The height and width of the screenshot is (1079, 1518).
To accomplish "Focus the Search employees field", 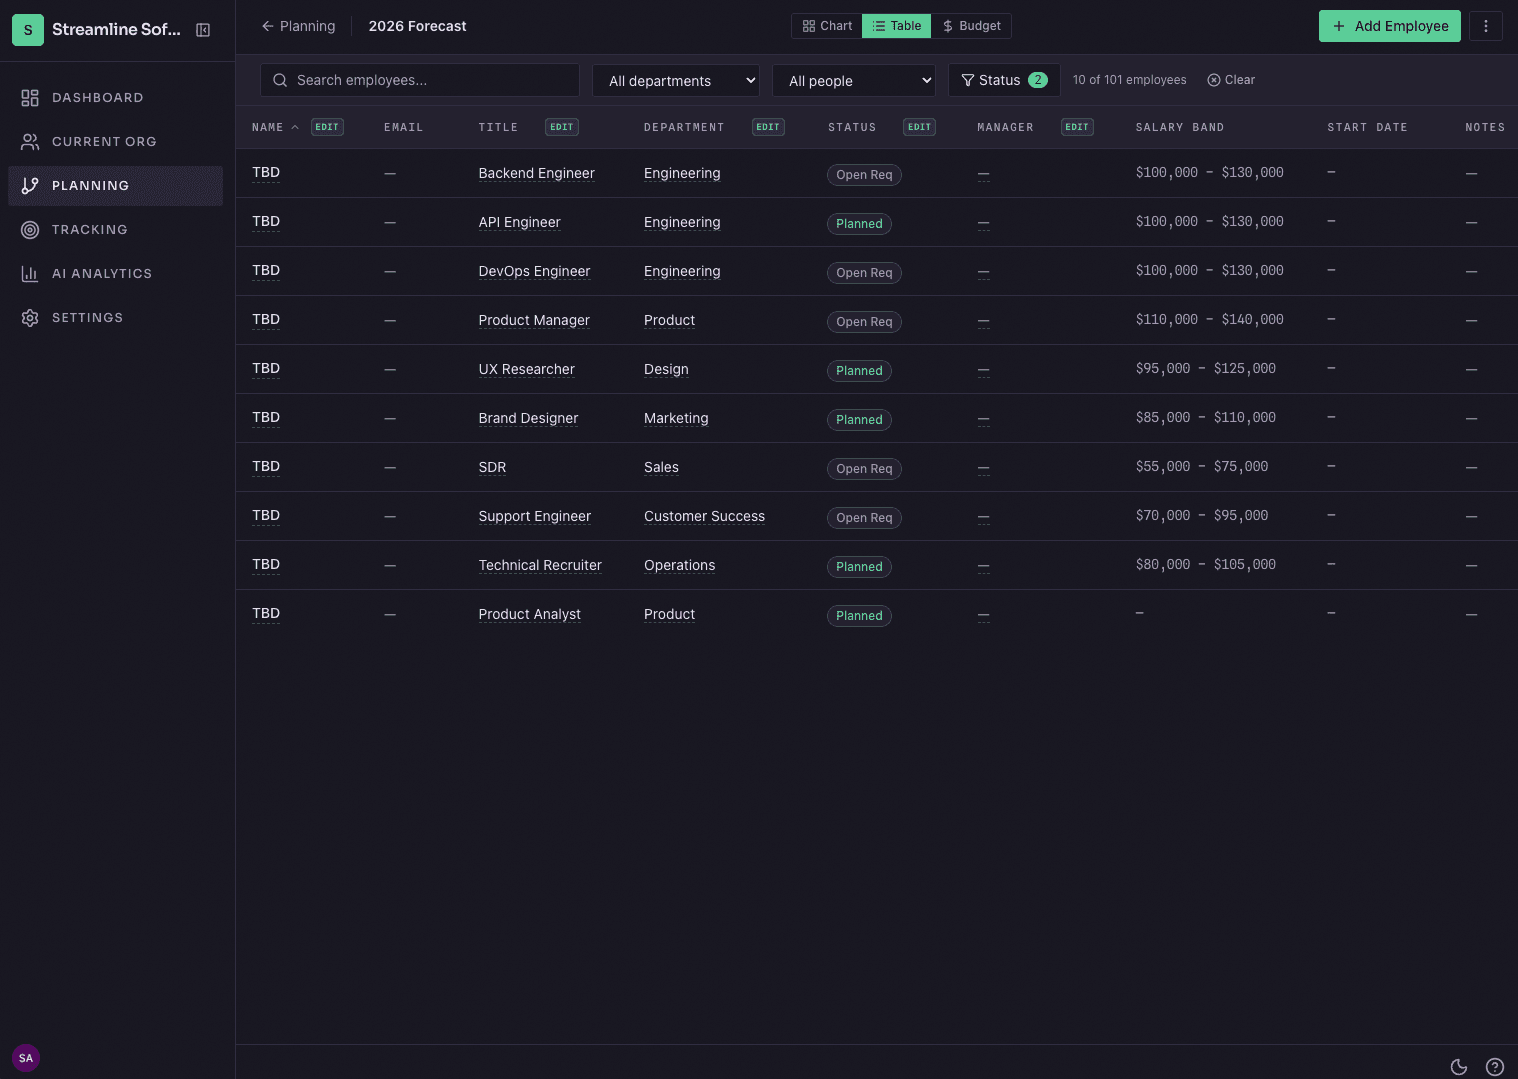I will point(420,80).
